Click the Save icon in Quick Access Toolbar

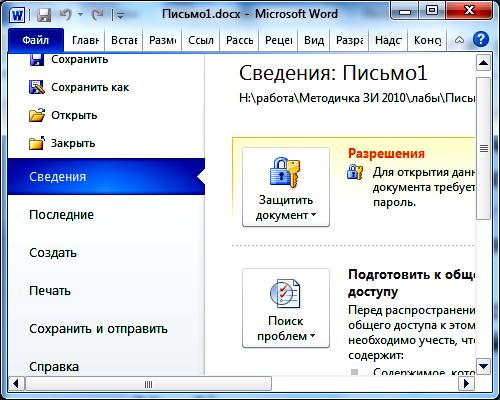point(44,15)
